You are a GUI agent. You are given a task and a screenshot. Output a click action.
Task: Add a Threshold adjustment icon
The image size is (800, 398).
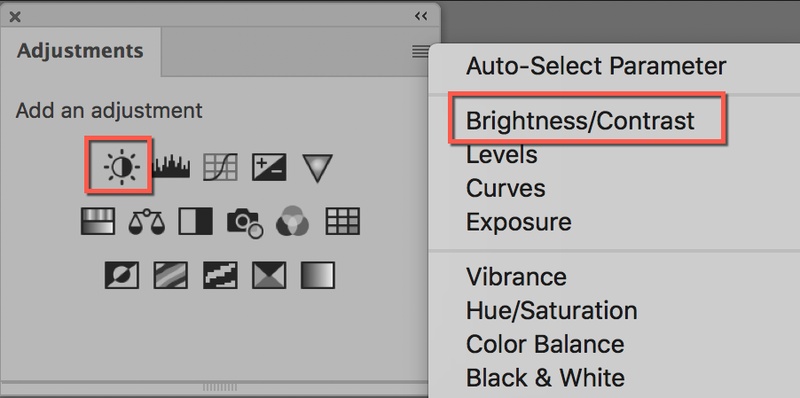220,275
